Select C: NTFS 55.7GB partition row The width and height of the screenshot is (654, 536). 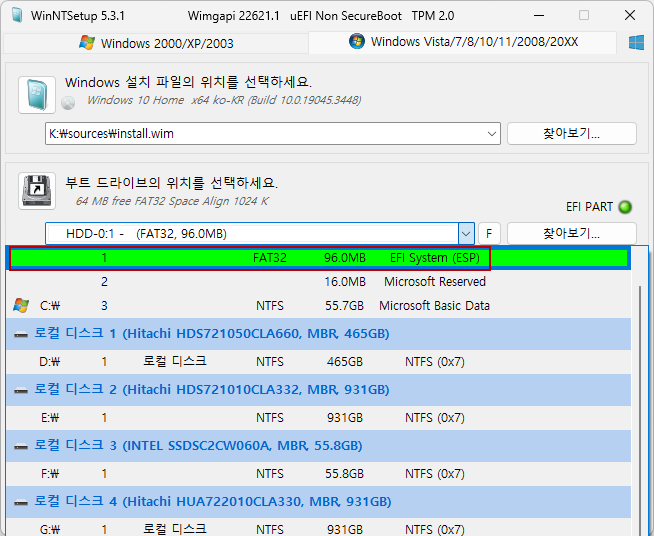pyautogui.click(x=319, y=306)
